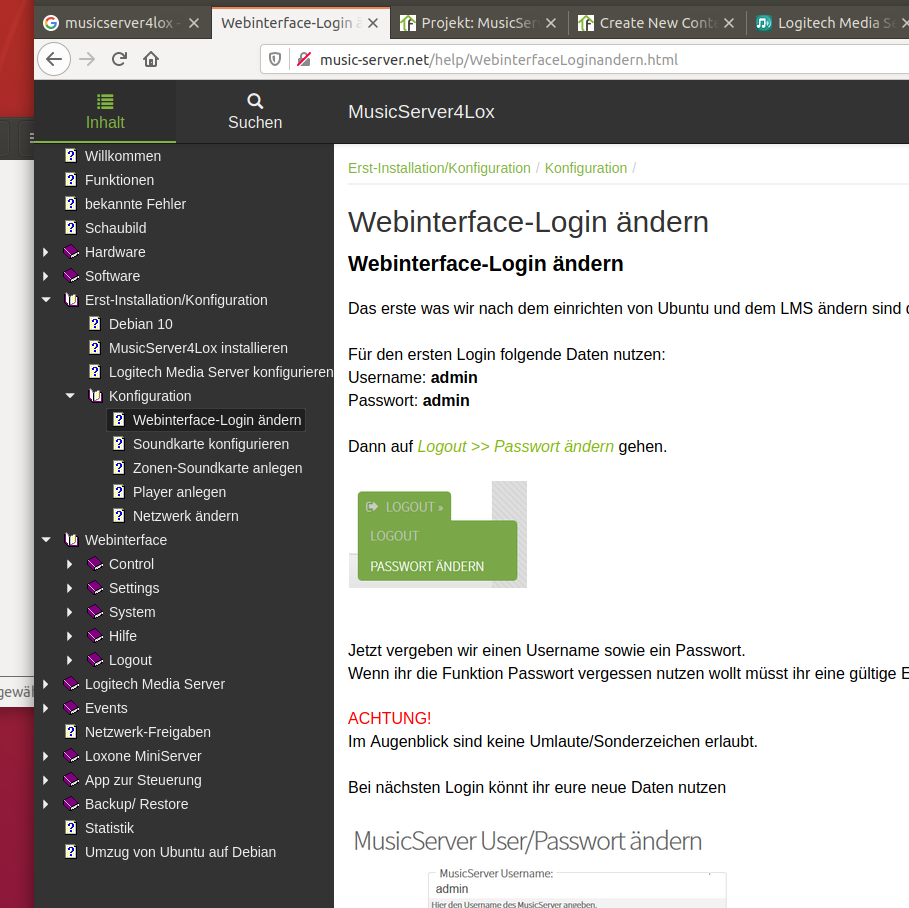Click the open book icon beside Konfiguration
This screenshot has height=908, width=909.
95,396
